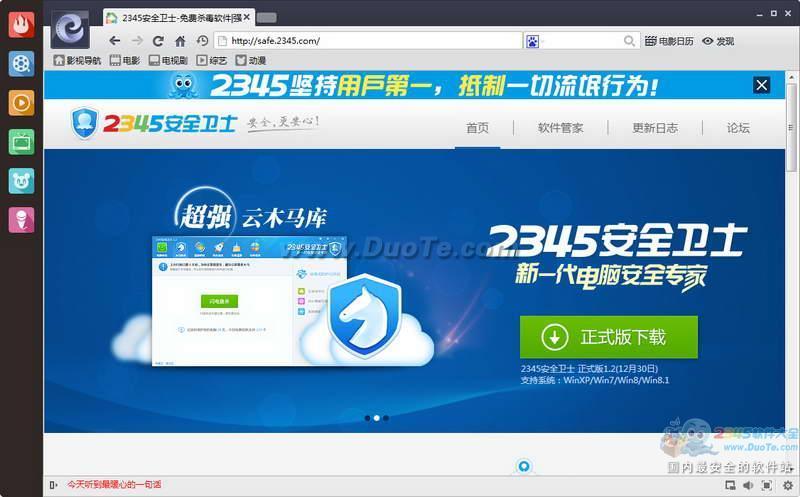Click the address bar with safe.2345.com
Viewport: 800px width, 497px height.
tap(367, 41)
